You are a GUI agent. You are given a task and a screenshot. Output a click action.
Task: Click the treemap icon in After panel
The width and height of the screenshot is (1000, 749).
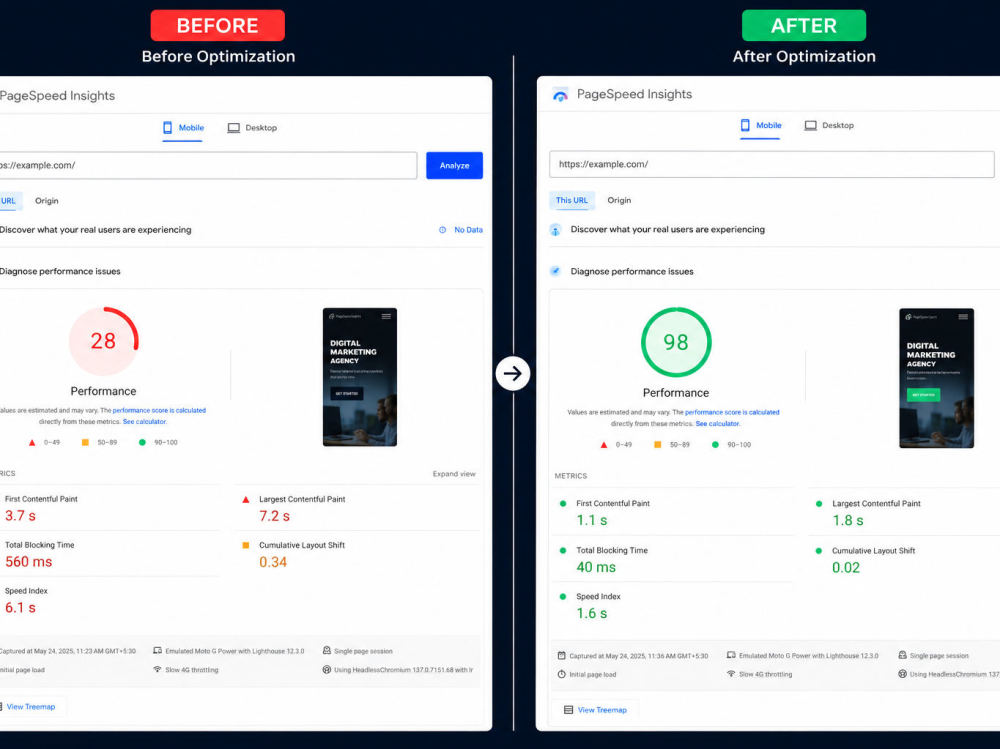[x=568, y=710]
